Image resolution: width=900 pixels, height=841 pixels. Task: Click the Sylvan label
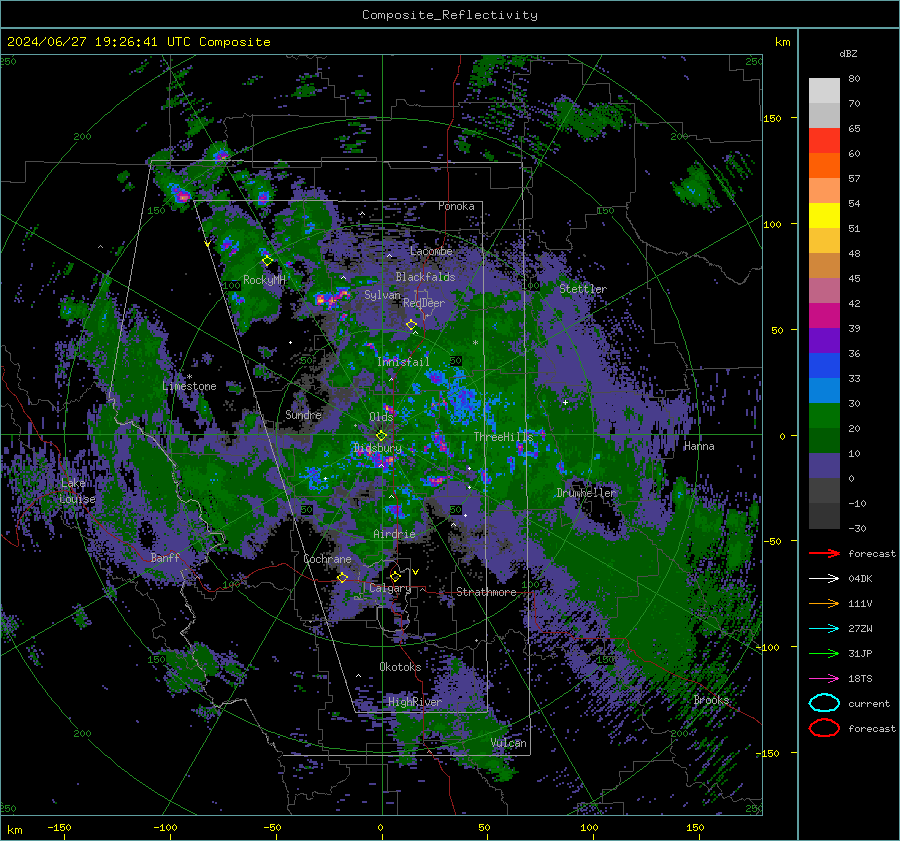pyautogui.click(x=382, y=295)
